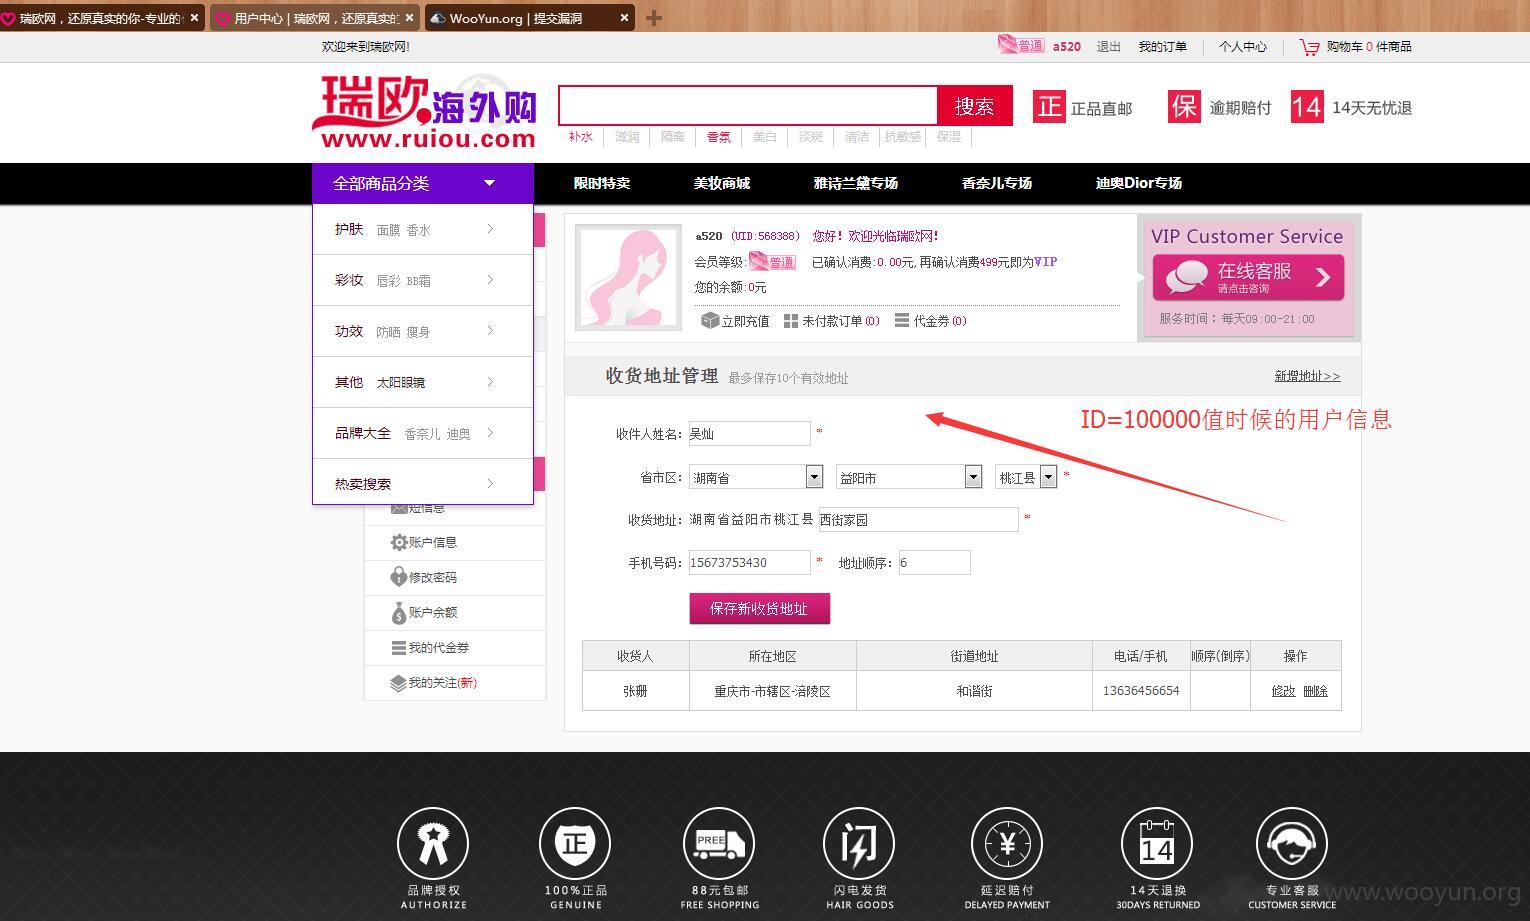Click the 延迟赔付 delayed payment footer icon
Viewport: 1530px width, 921px height.
pyautogui.click(x=1007, y=843)
